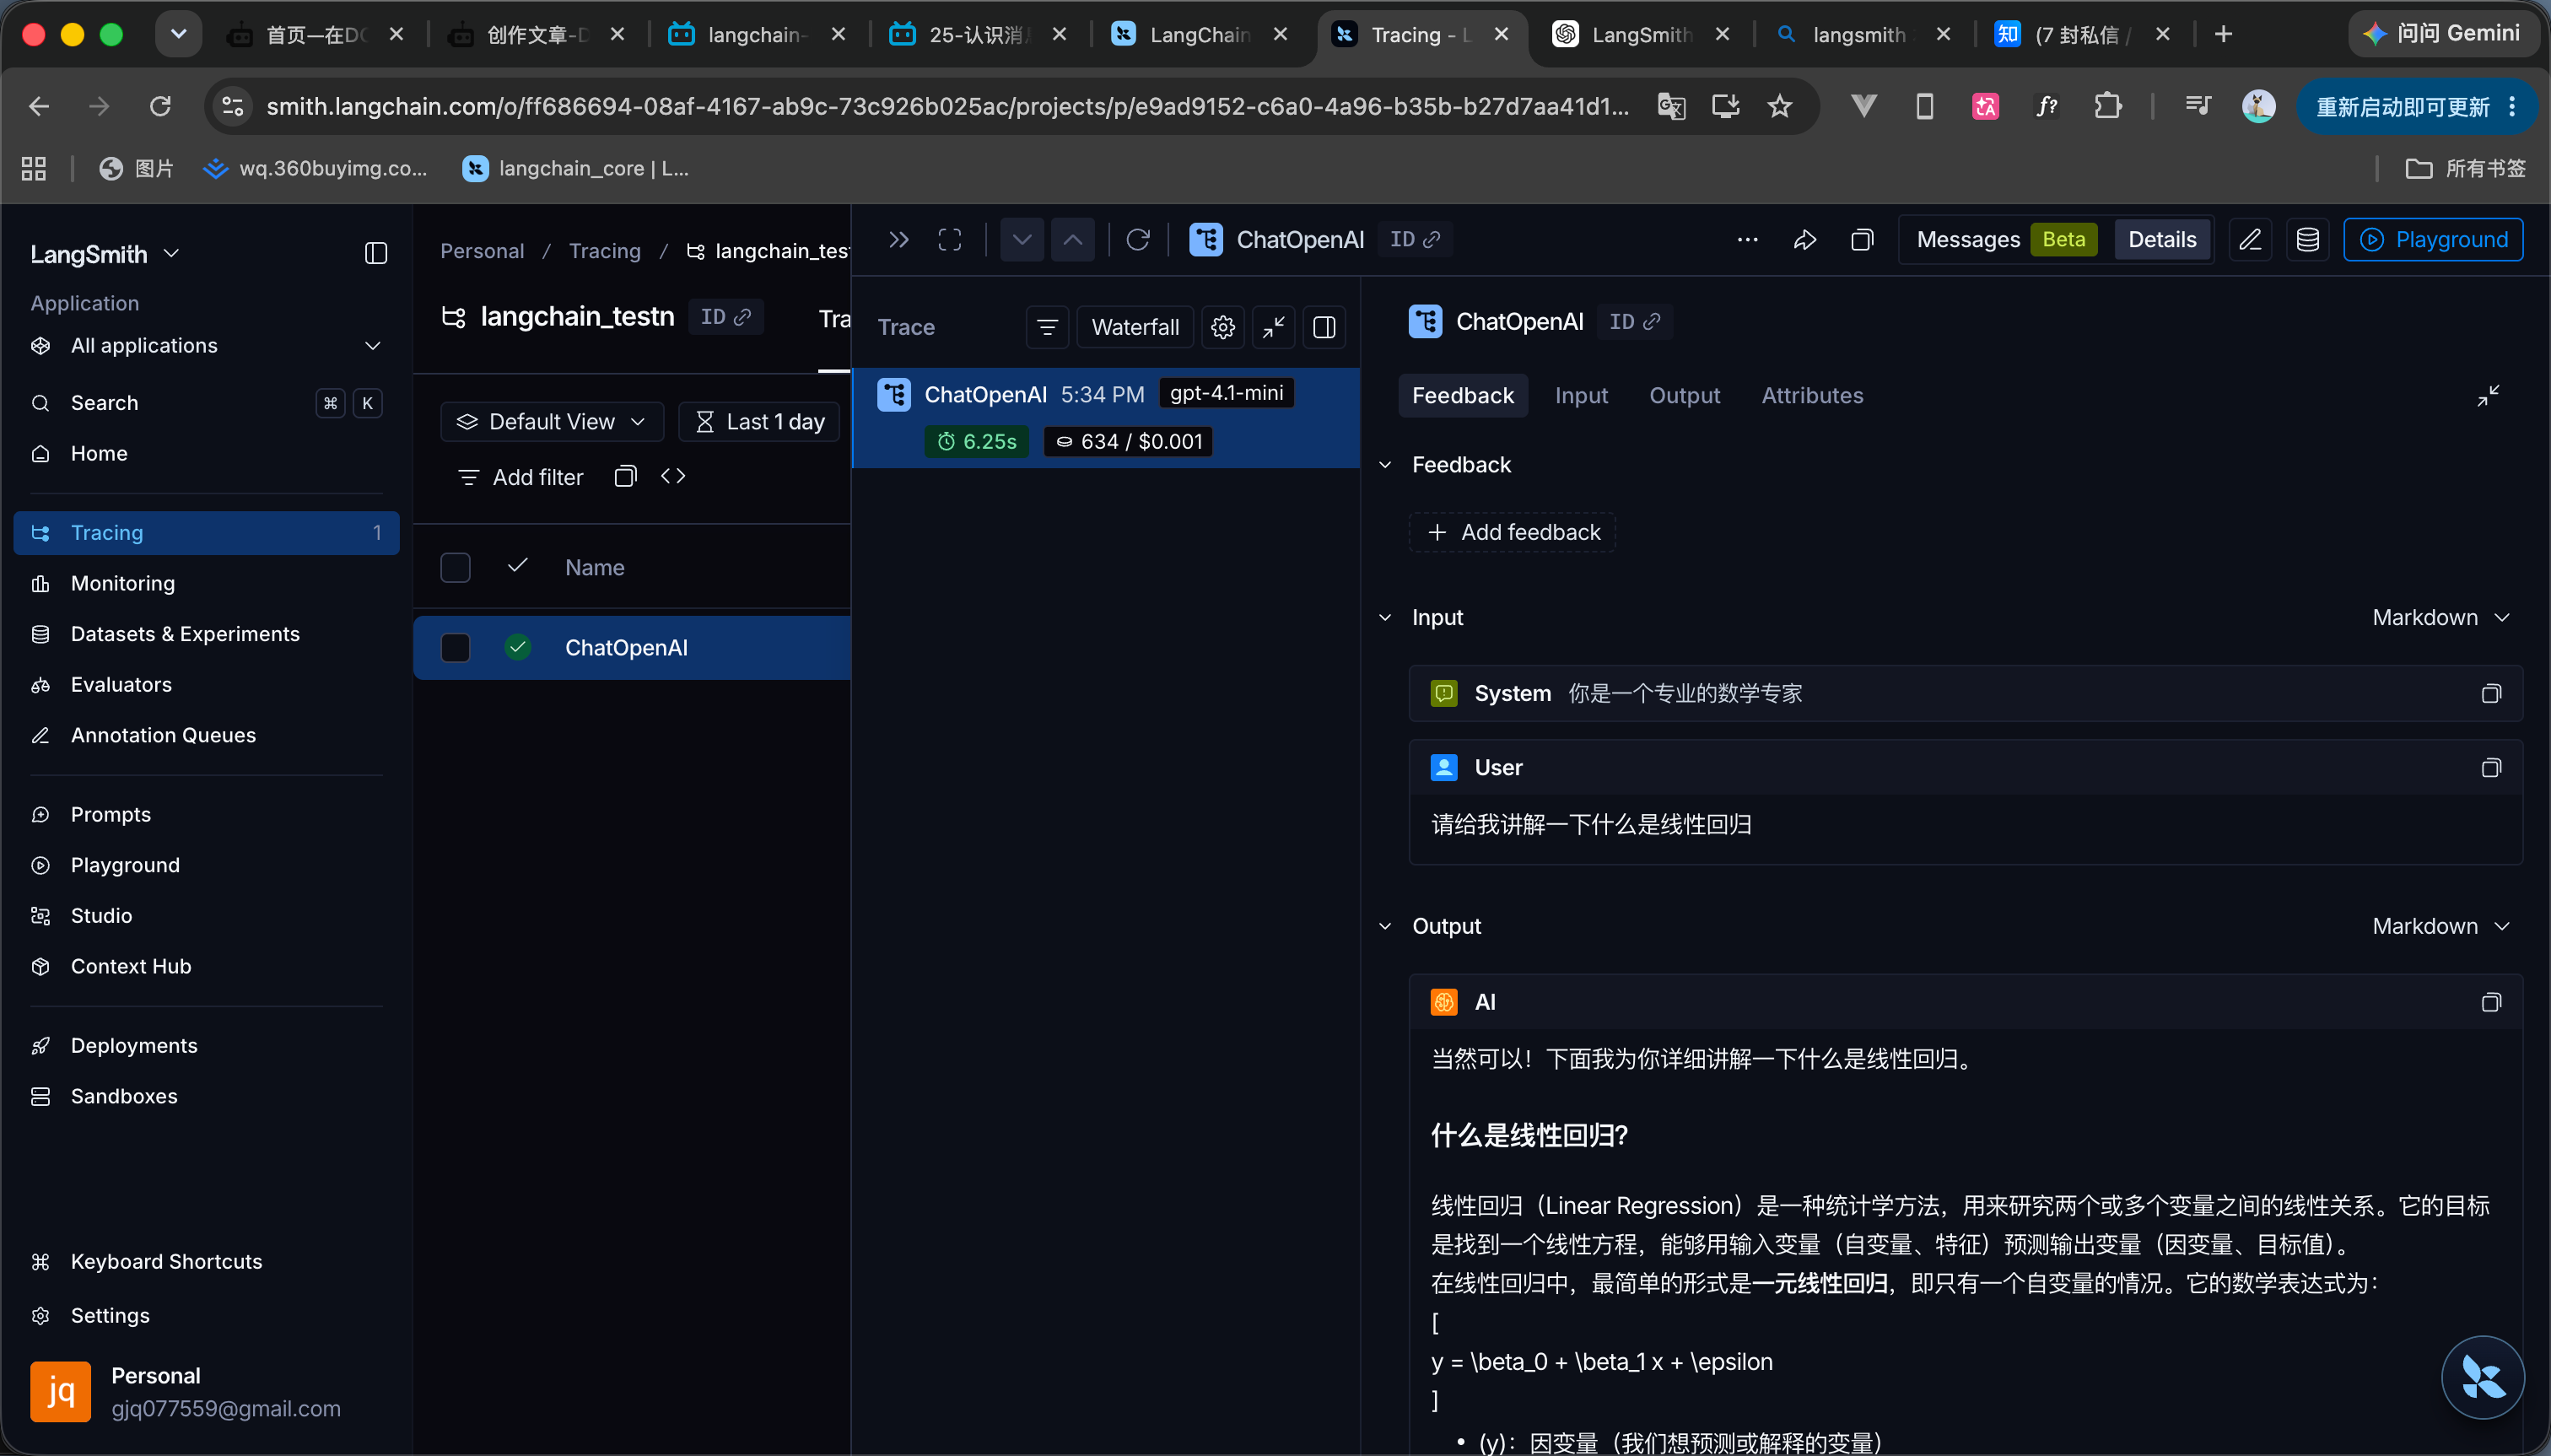Copy ID link beside langchain_testn project
This screenshot has width=2551, height=1456.
point(726,317)
